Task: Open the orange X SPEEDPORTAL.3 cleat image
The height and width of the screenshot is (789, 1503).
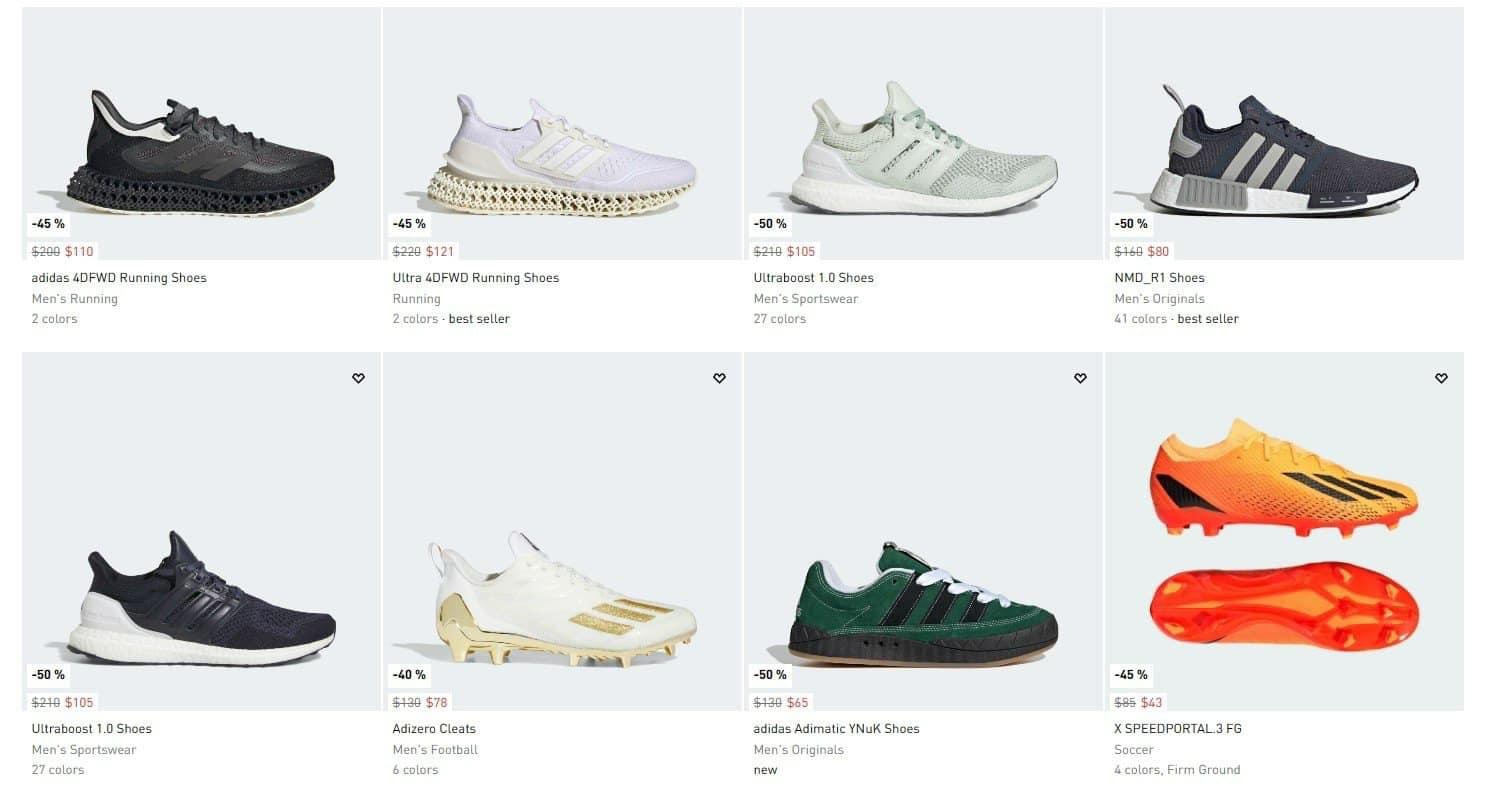Action: click(1284, 535)
